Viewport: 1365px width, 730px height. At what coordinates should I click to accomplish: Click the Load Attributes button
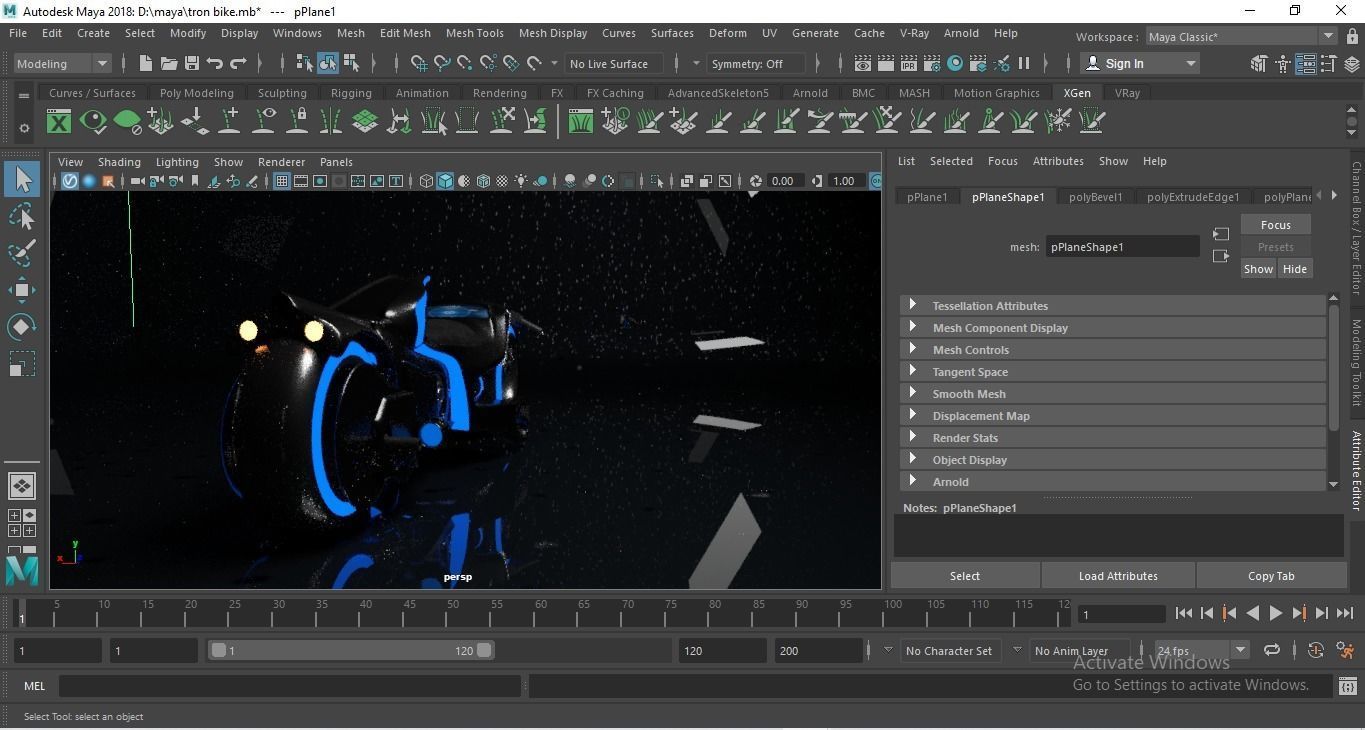(x=1118, y=576)
